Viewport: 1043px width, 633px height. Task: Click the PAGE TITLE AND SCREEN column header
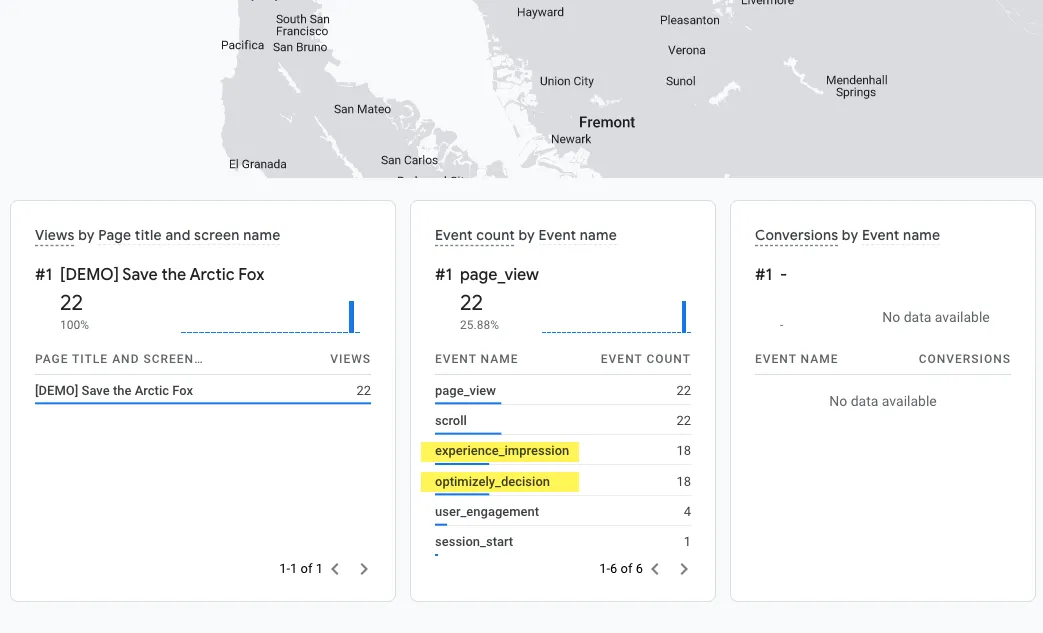[119, 359]
